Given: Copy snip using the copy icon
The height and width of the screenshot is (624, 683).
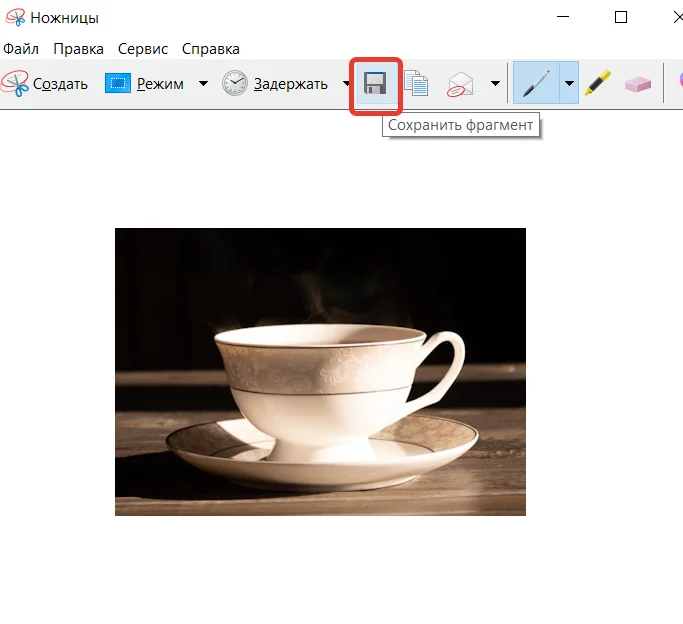Looking at the screenshot, I should coord(416,83).
